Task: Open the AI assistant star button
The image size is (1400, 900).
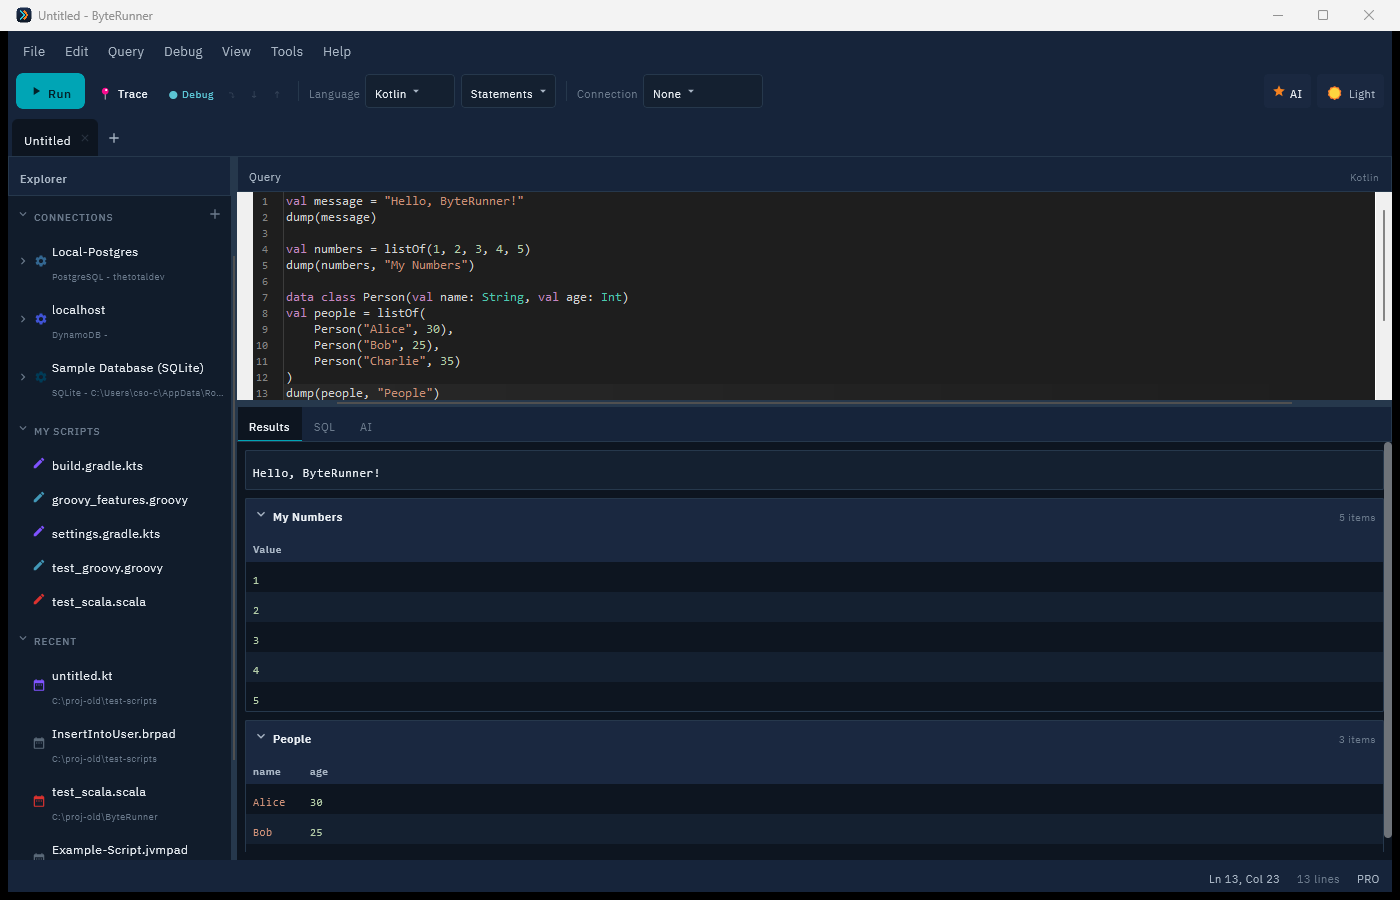Action: (x=1287, y=92)
